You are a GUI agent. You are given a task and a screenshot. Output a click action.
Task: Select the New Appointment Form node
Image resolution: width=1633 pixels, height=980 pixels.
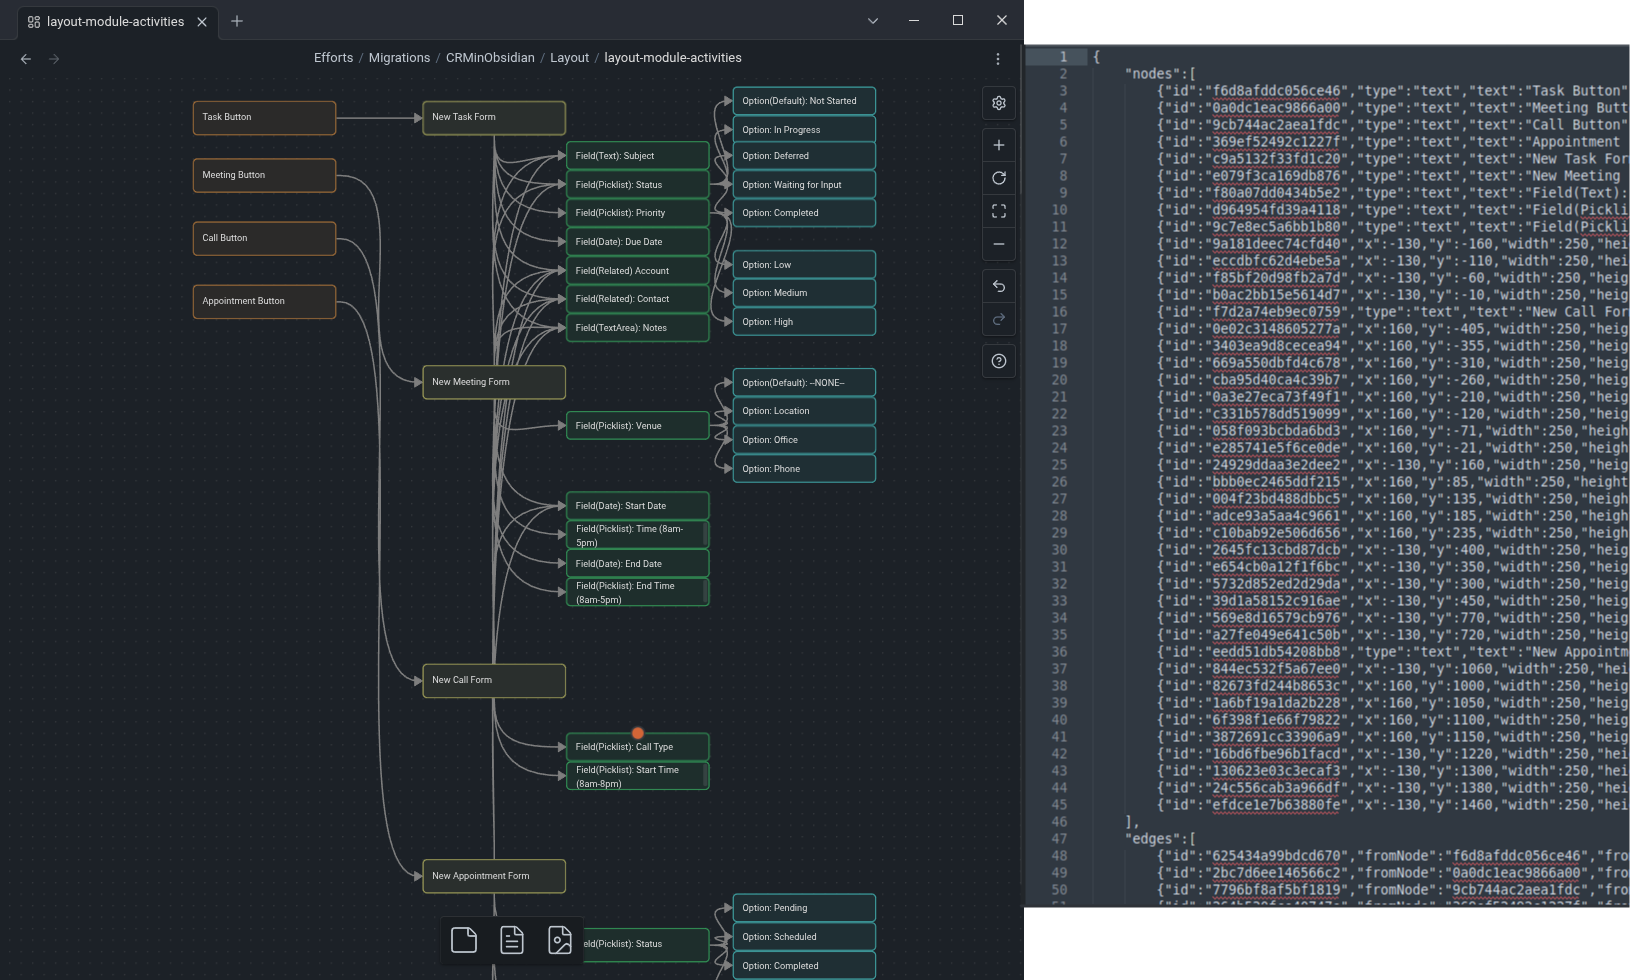(x=494, y=876)
